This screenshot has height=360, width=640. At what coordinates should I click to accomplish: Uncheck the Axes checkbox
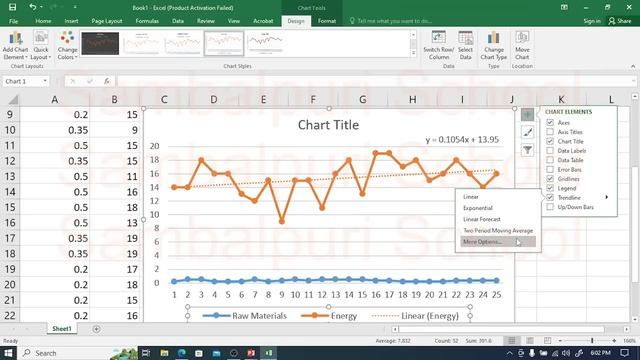tap(550, 122)
